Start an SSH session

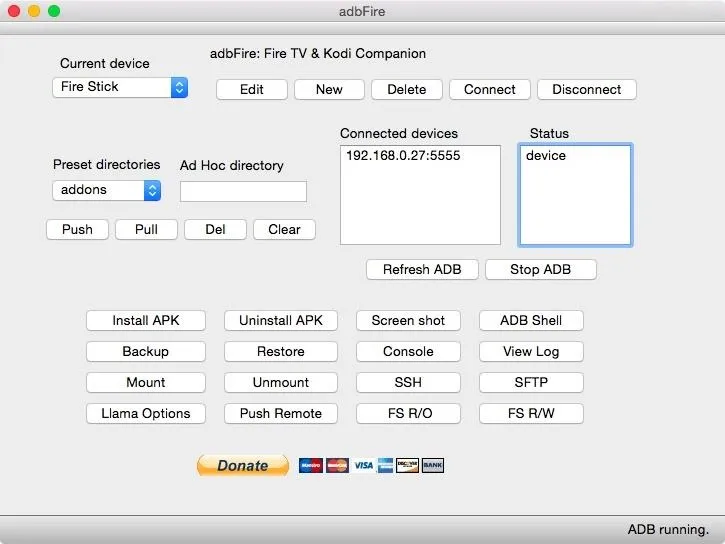(408, 382)
